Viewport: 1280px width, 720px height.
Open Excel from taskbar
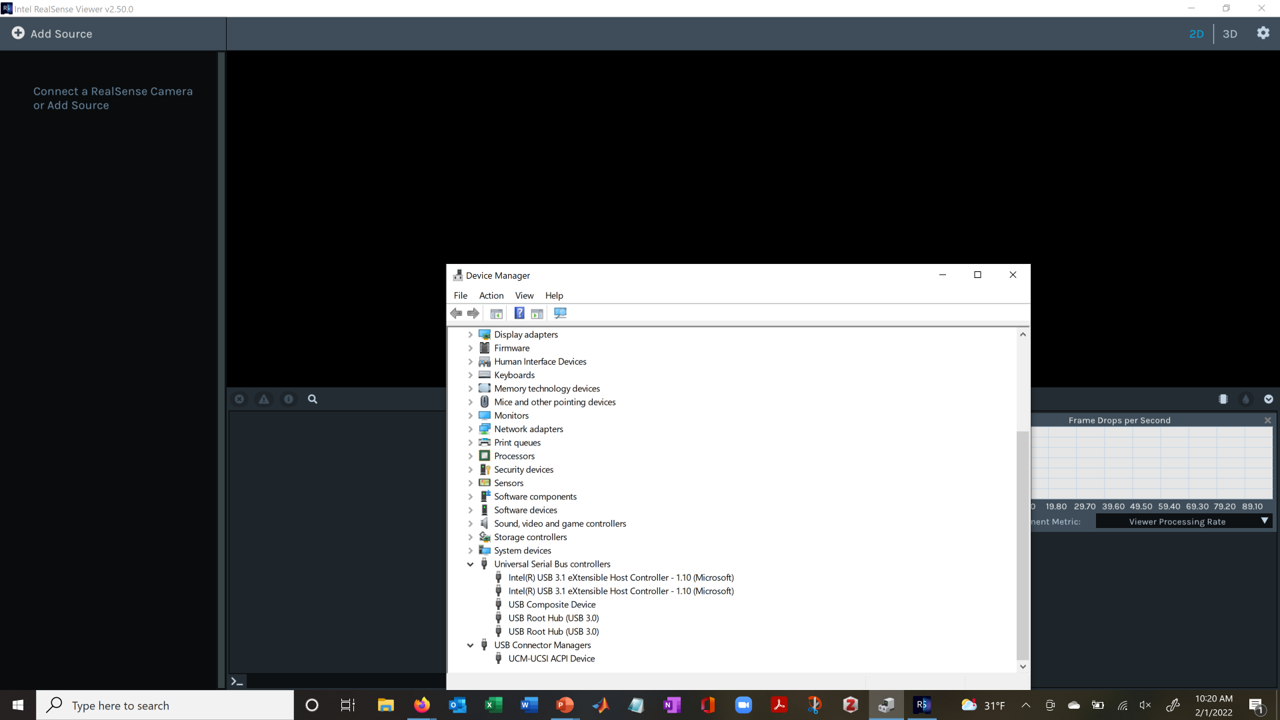pyautogui.click(x=493, y=705)
